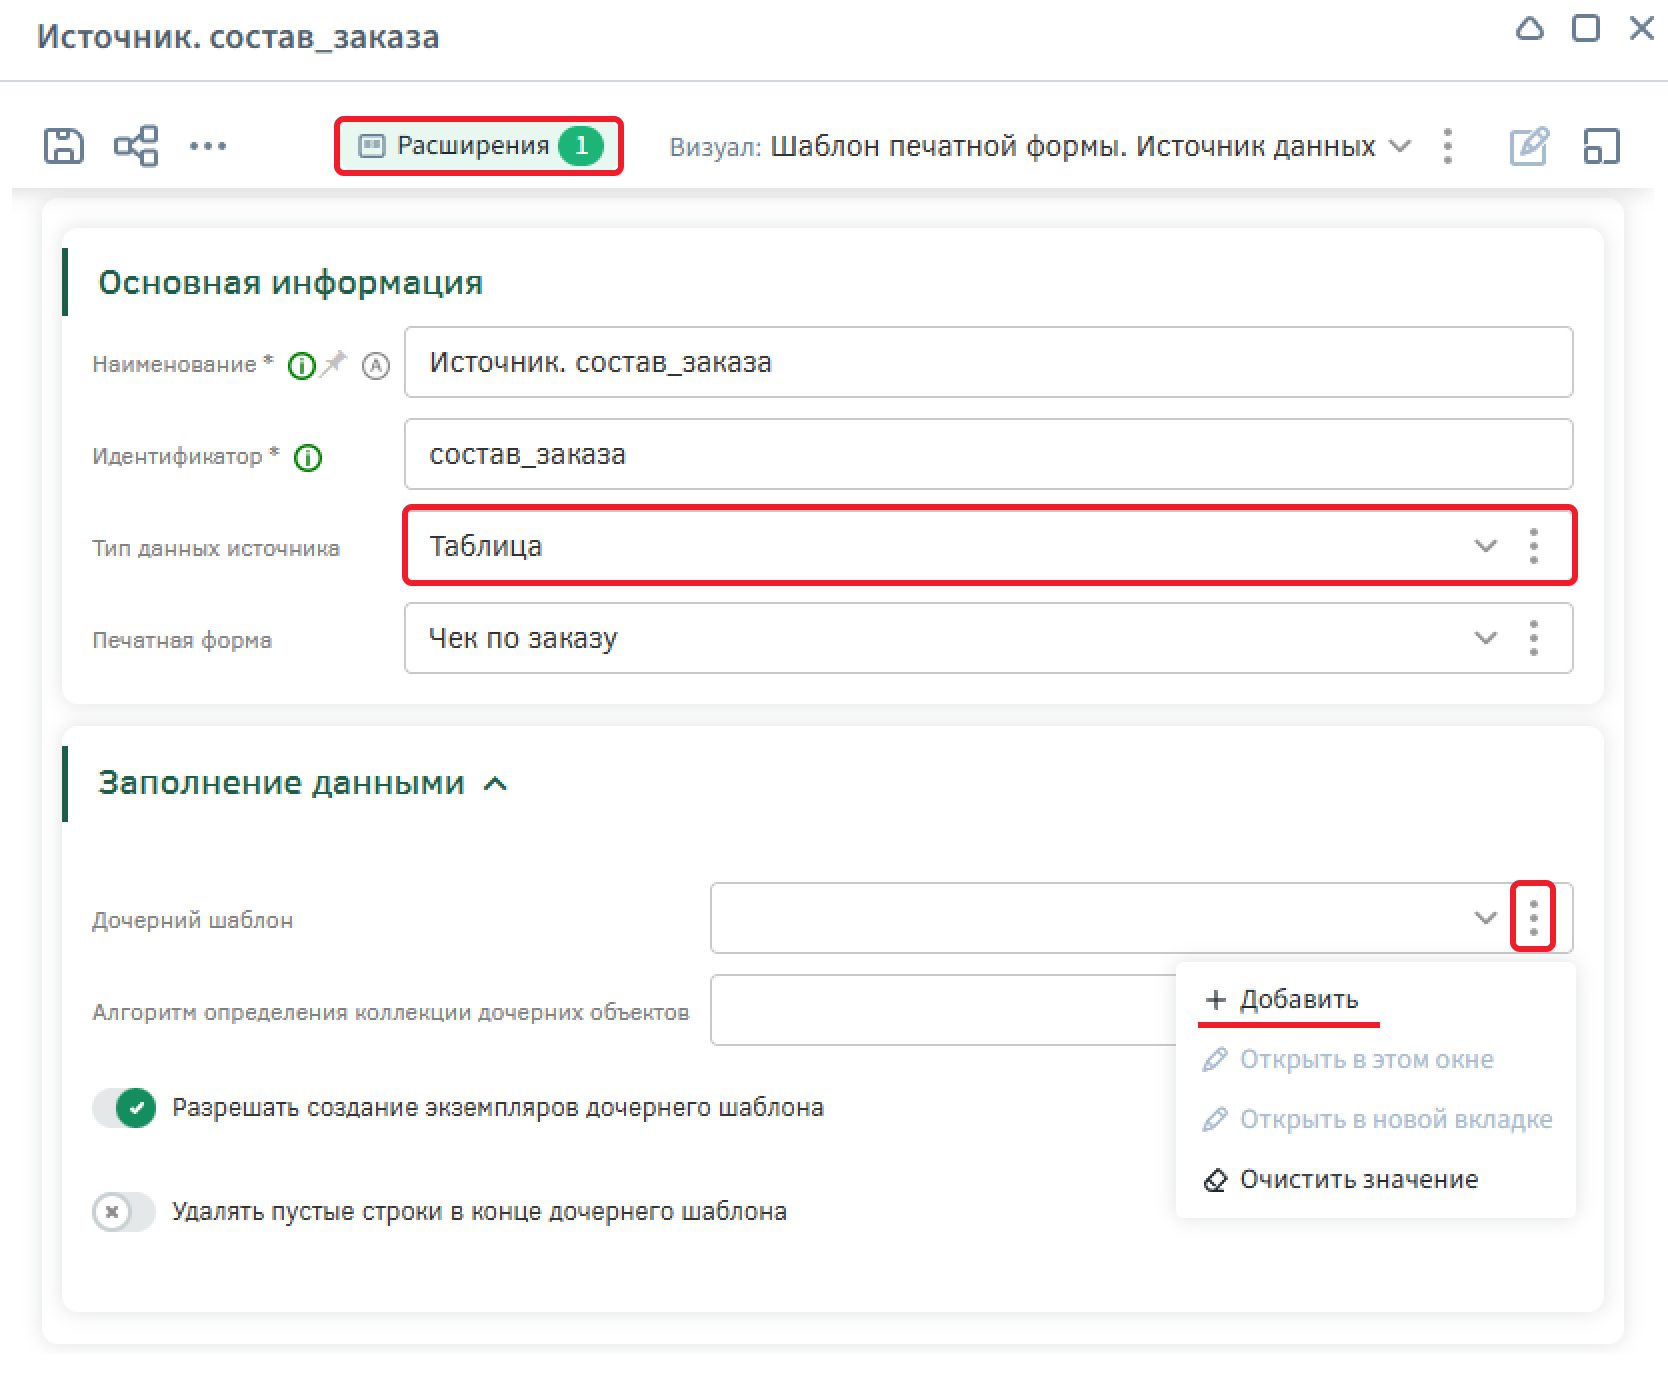Click the layout panel icon at top right
1668x1376 pixels.
point(1601,146)
